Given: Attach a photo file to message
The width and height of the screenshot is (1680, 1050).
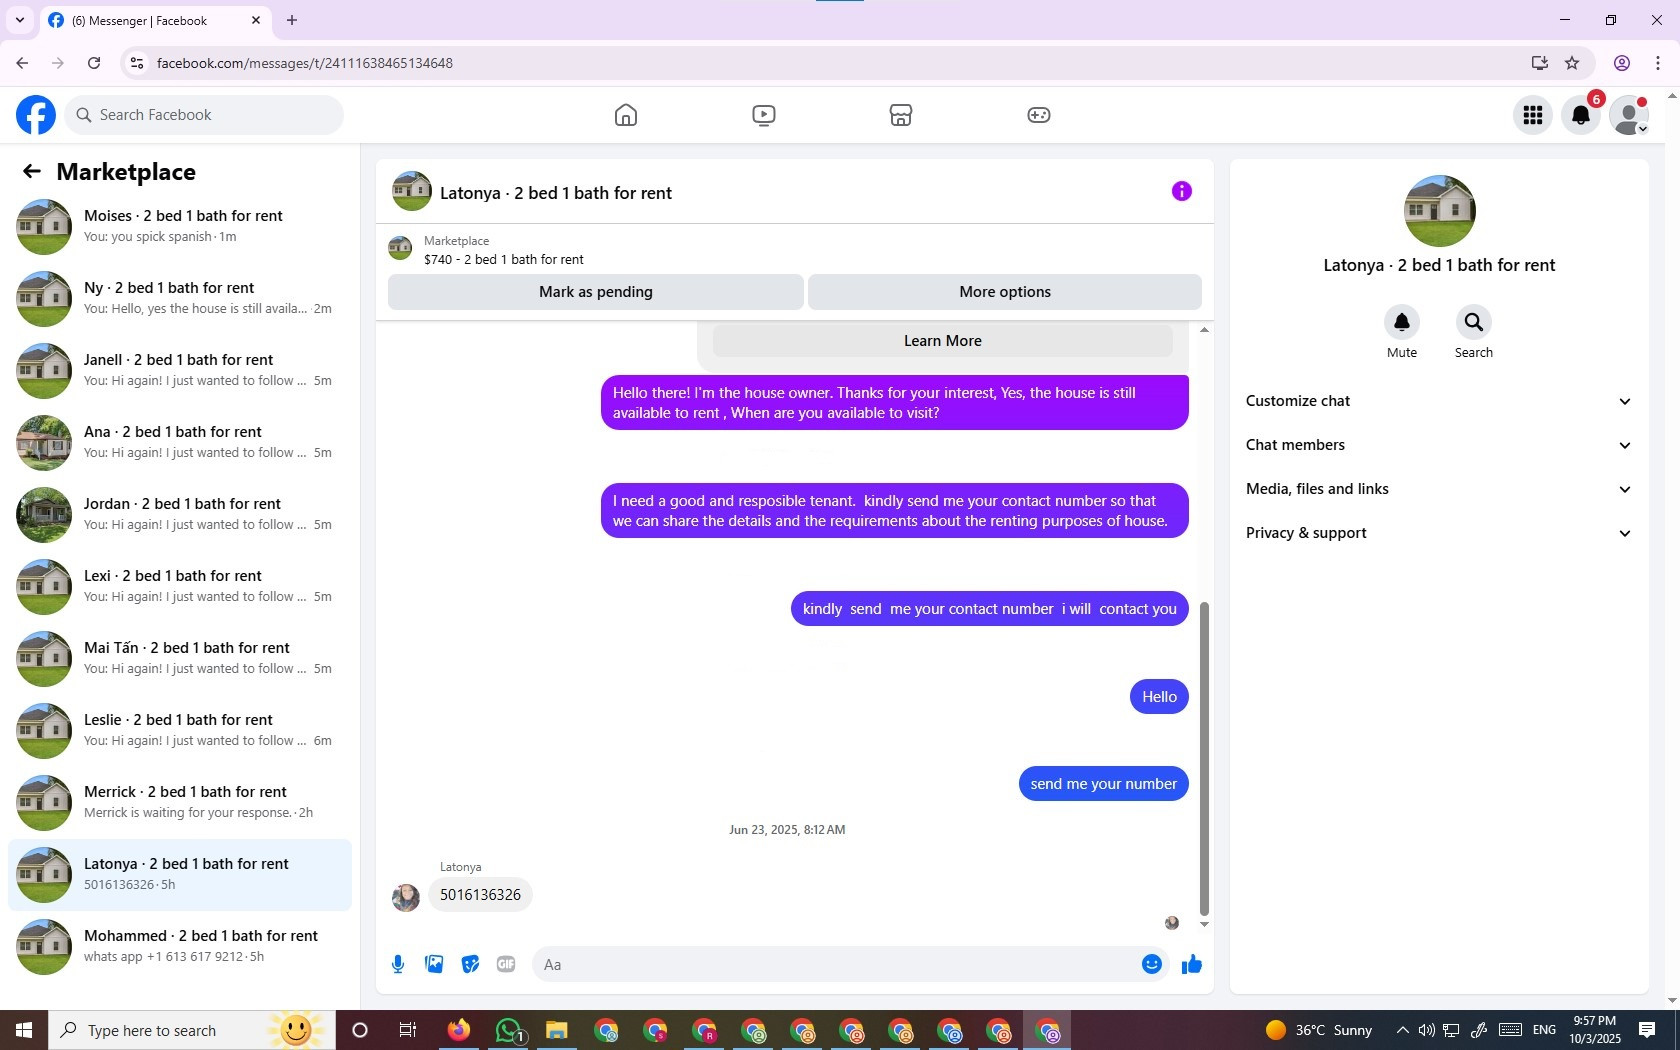Looking at the screenshot, I should click(434, 964).
